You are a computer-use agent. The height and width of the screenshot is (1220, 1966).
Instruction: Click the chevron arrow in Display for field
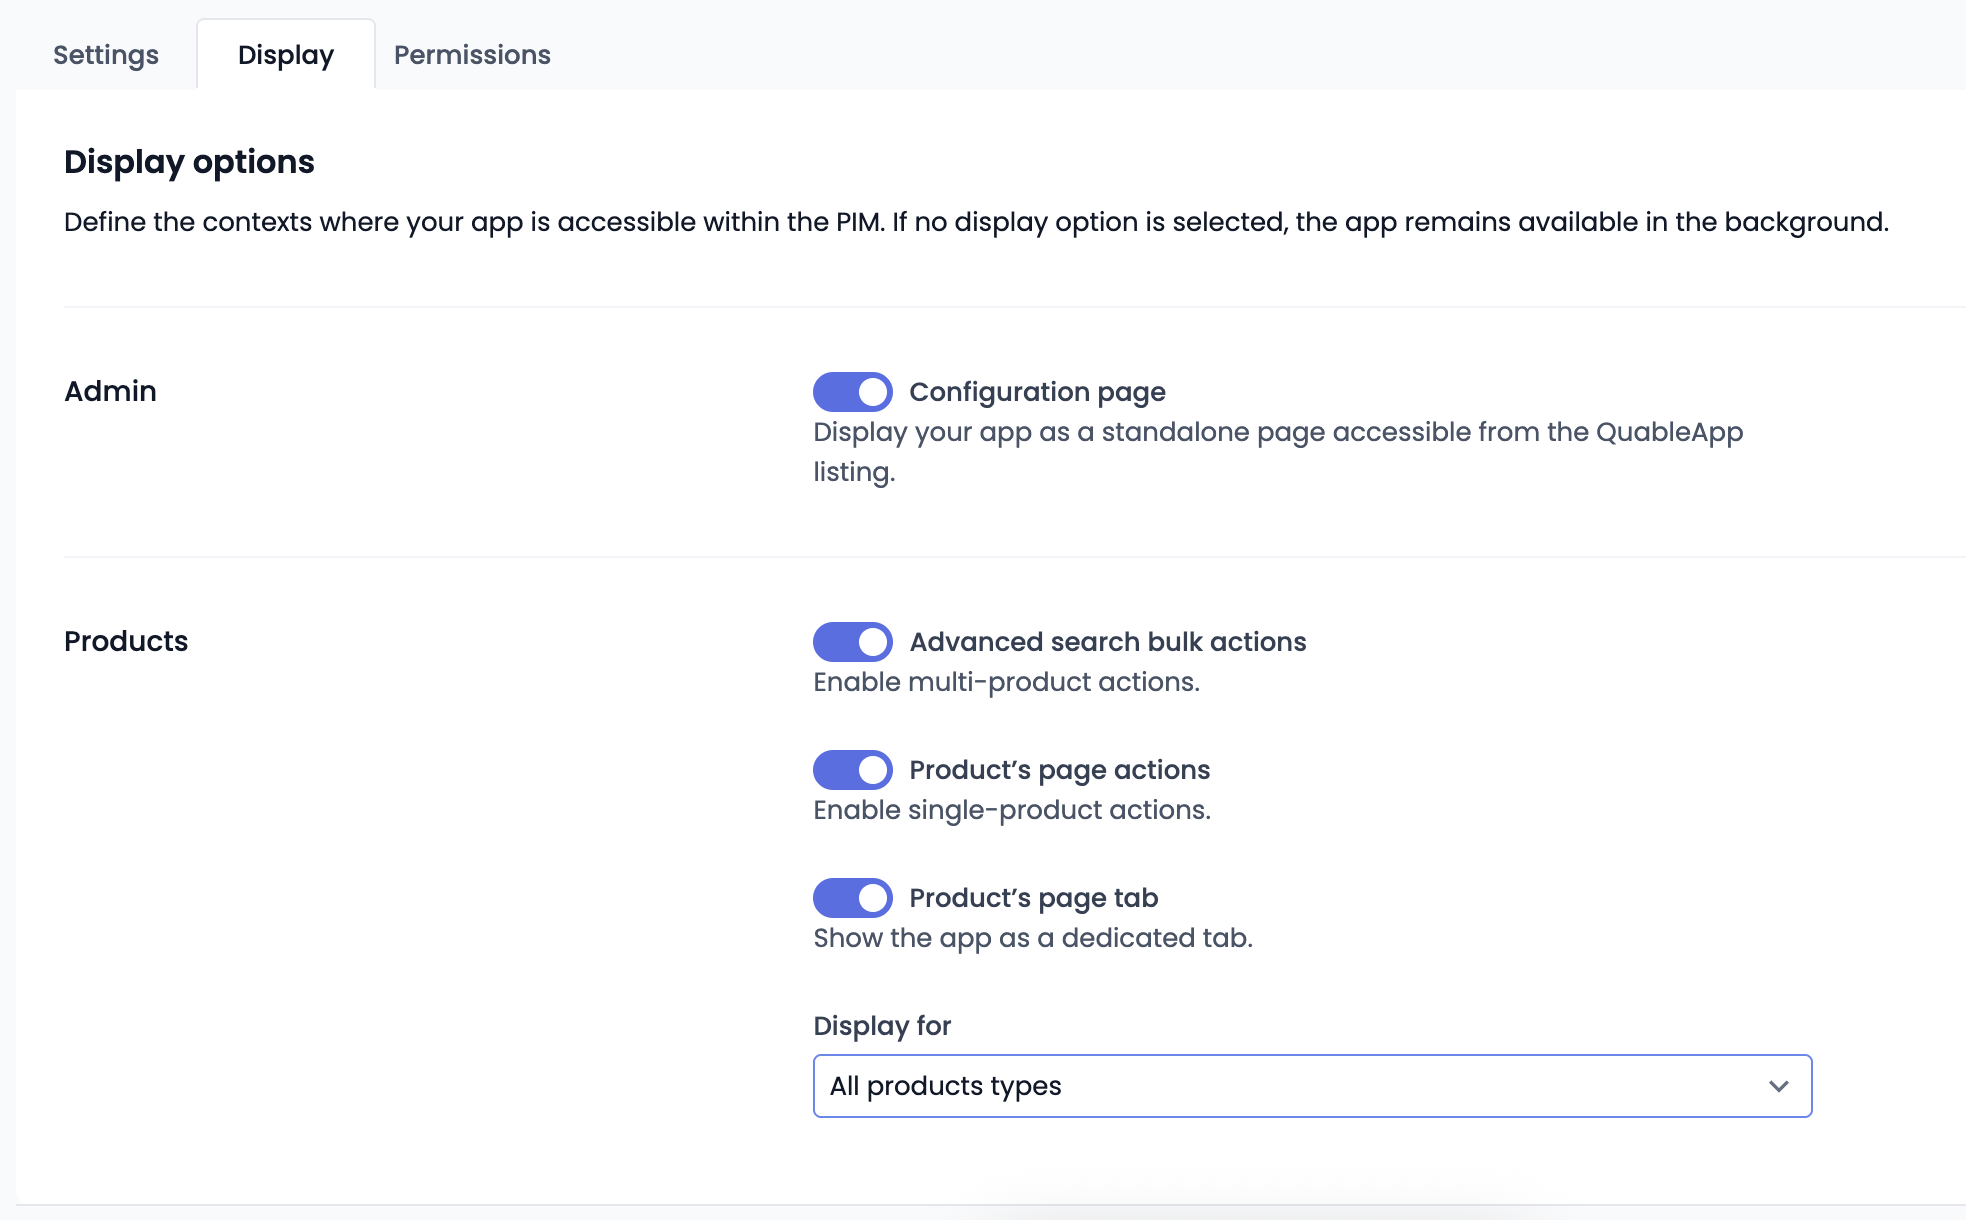tap(1778, 1086)
